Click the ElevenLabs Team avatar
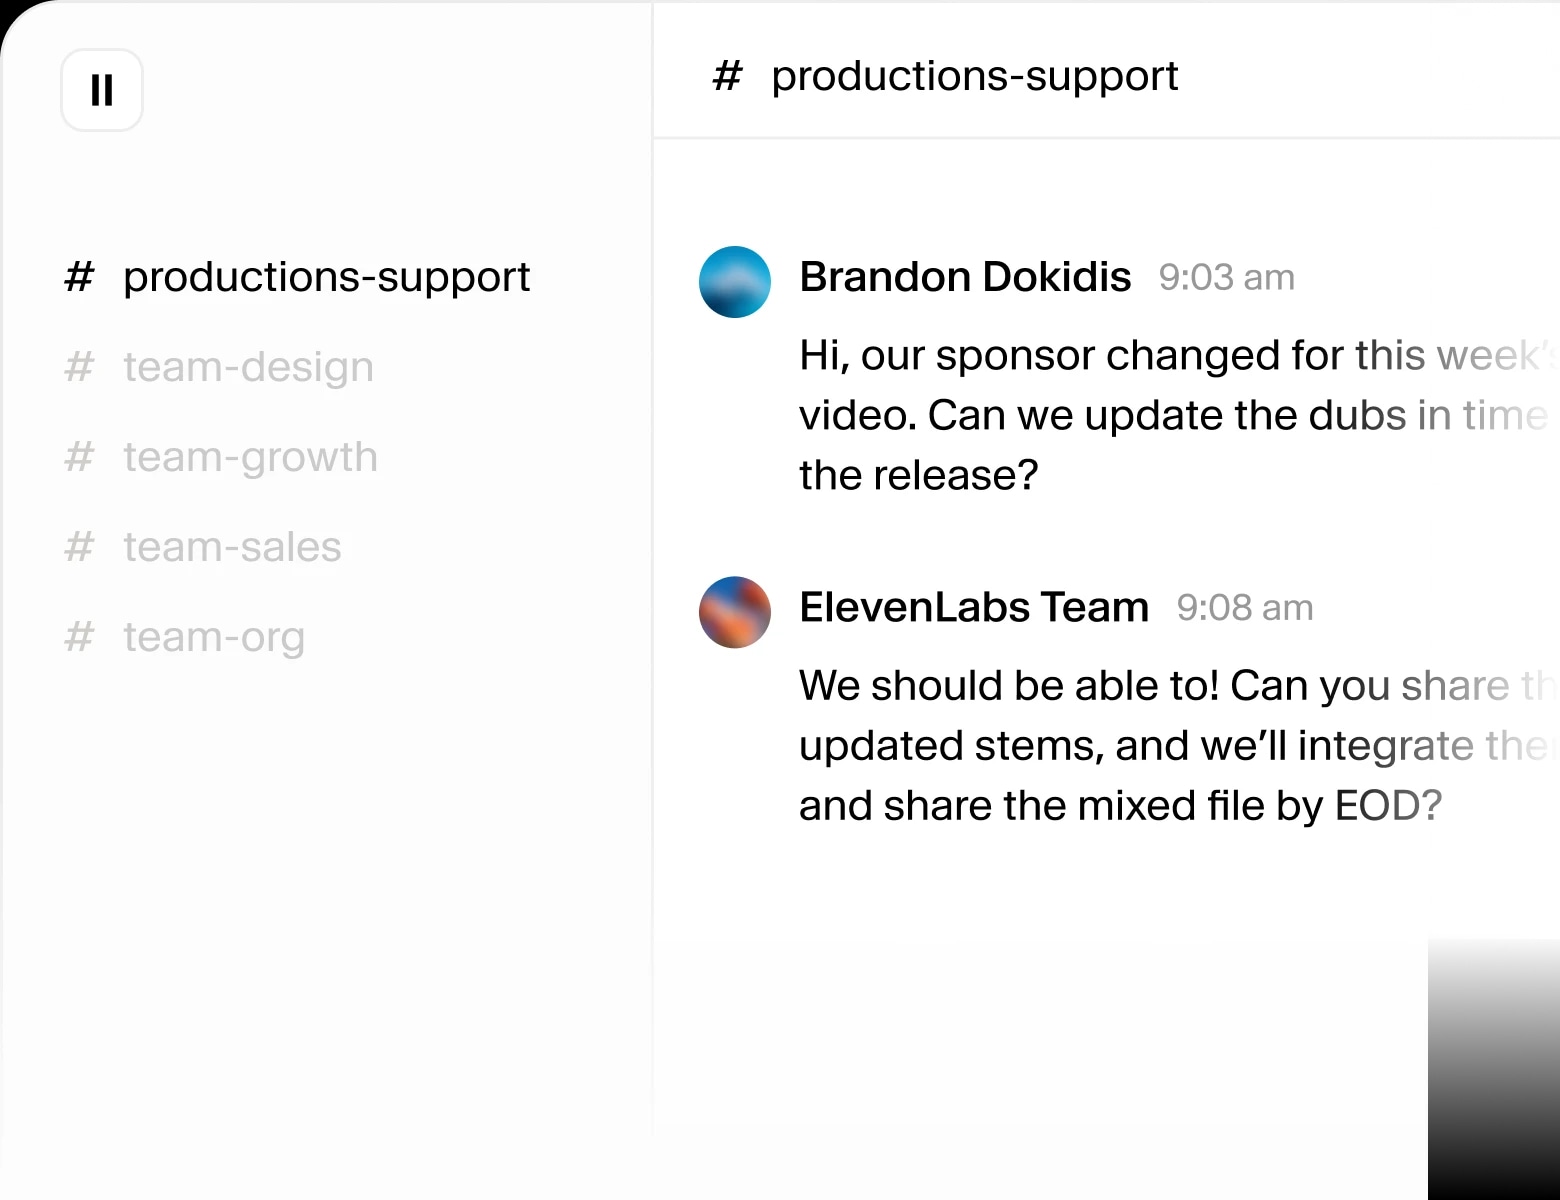The image size is (1560, 1200). [735, 612]
